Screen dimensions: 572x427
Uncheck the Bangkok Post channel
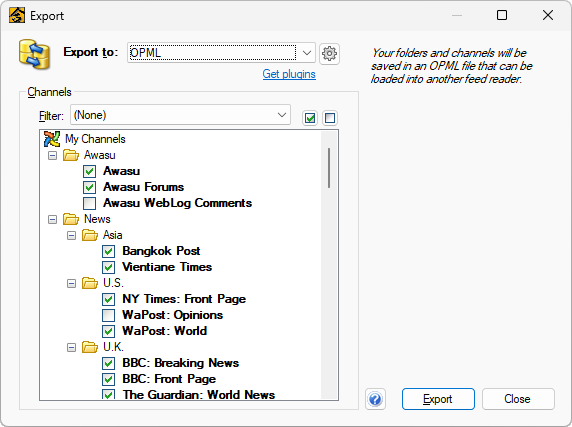pos(108,251)
